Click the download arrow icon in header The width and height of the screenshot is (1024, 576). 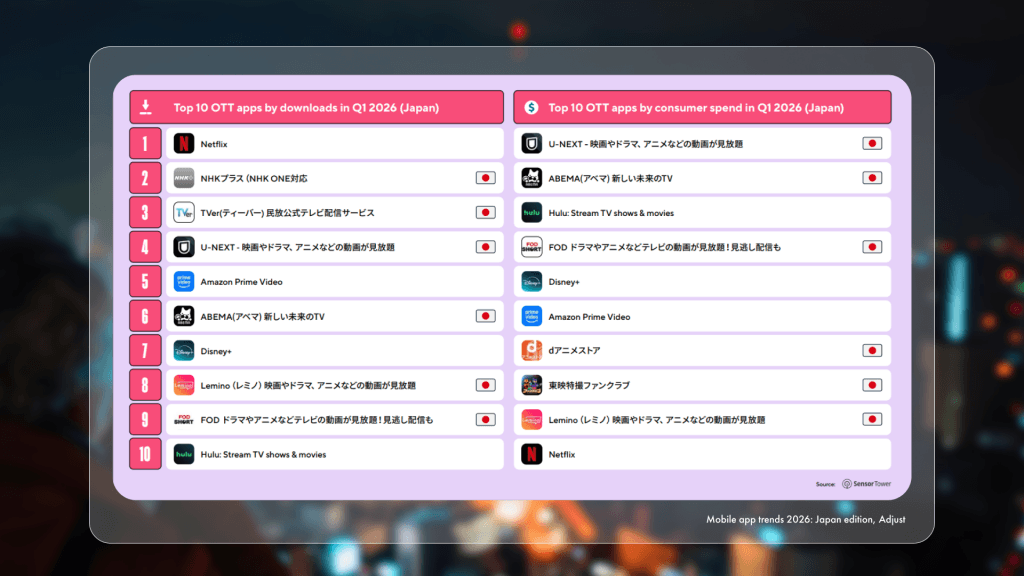tap(146, 107)
